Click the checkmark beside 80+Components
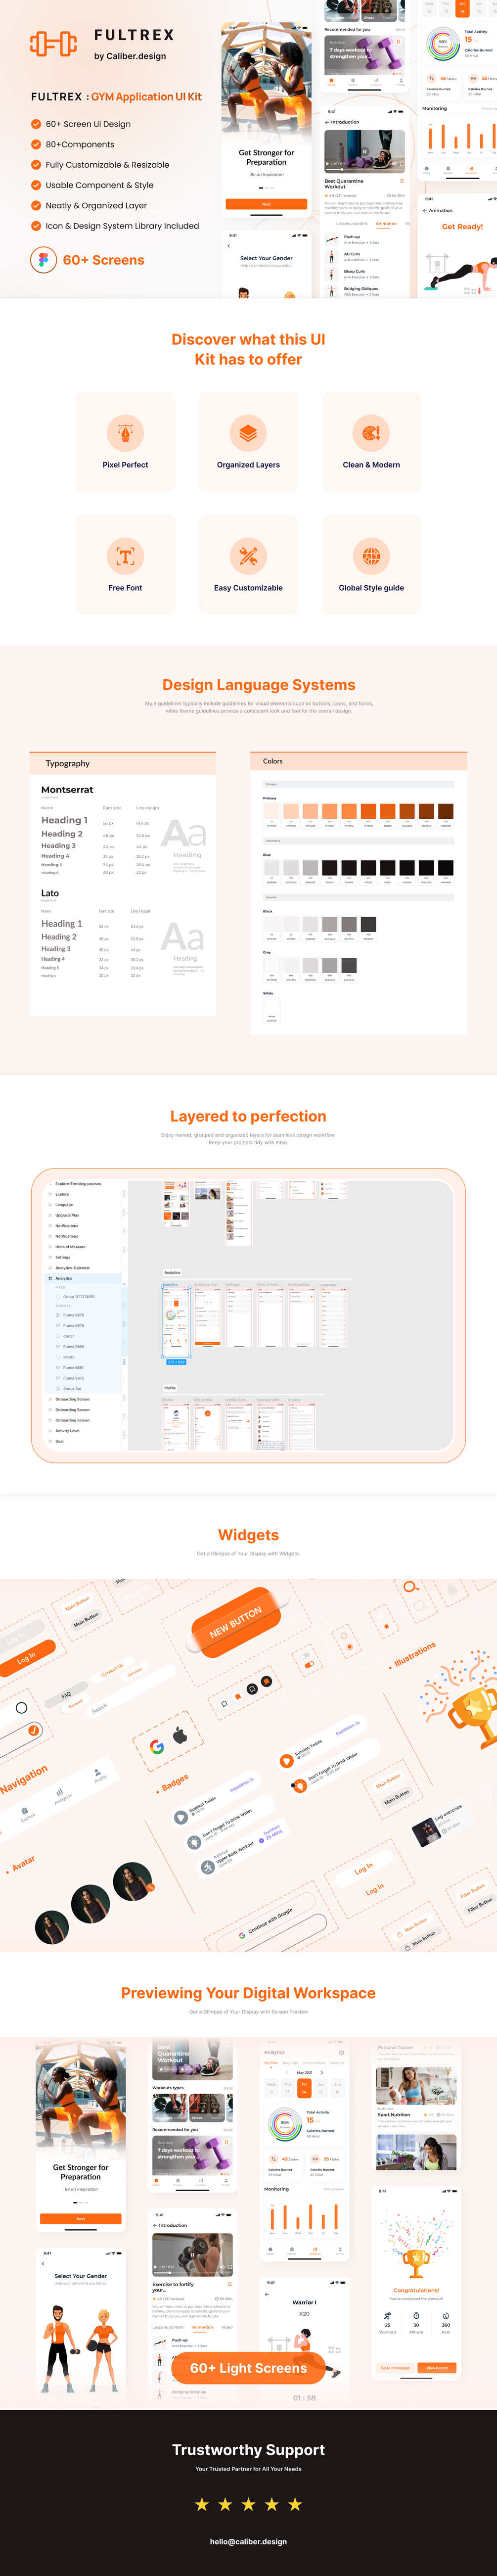The image size is (497, 2576). pyautogui.click(x=36, y=144)
